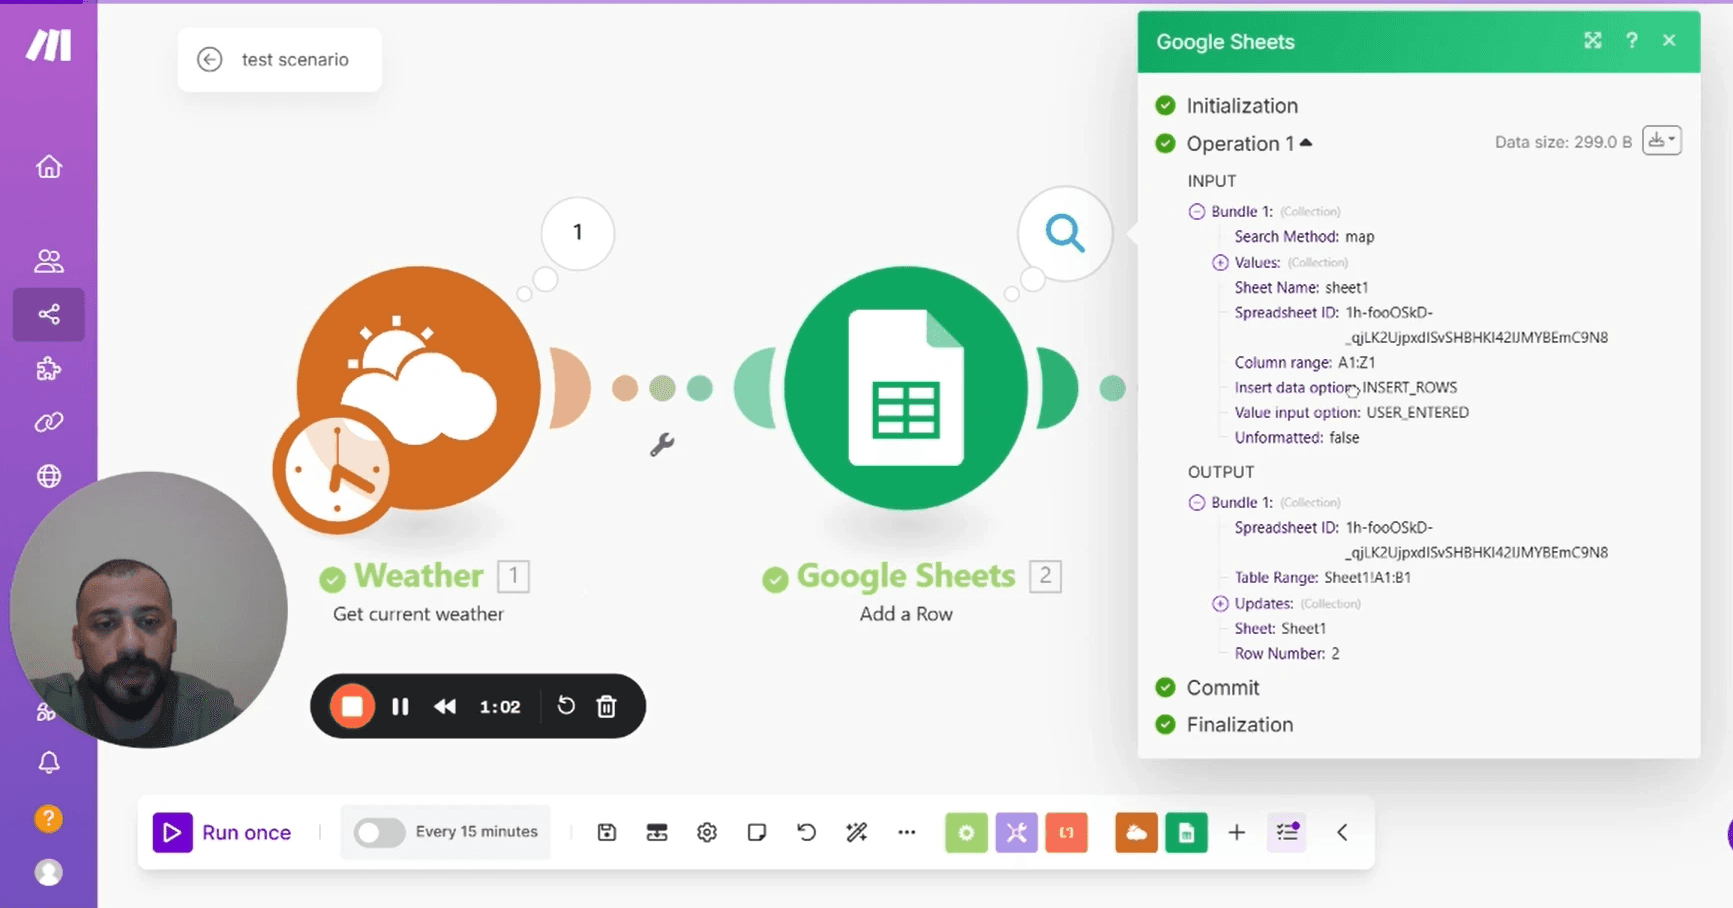Open the checklist icon beside the plus
Viewport: 1733px width, 908px height.
pos(1287,832)
